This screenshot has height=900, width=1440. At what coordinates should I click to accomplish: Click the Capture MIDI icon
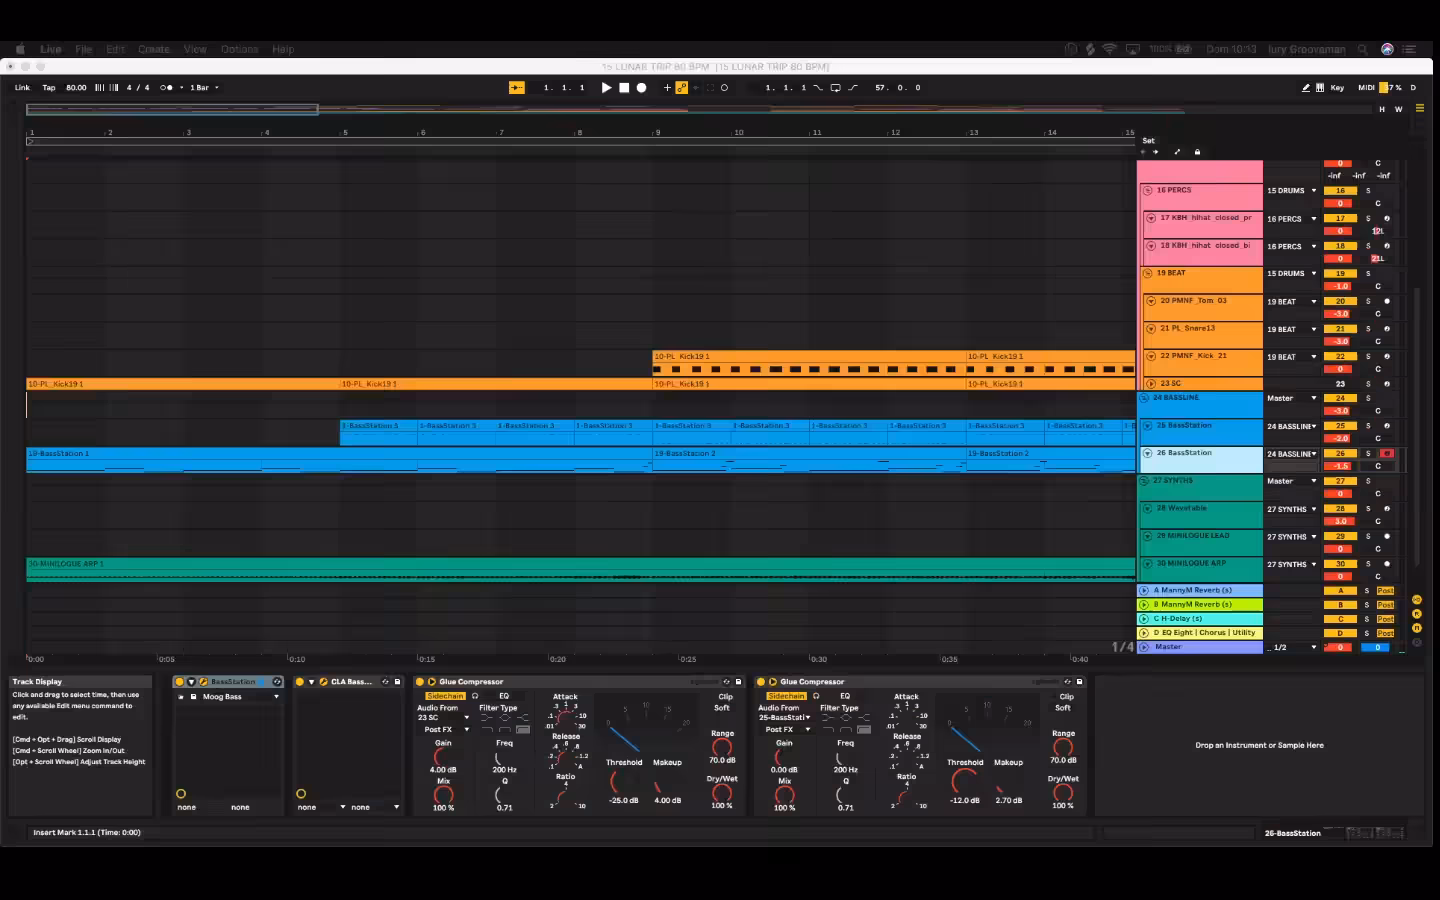(x=710, y=88)
